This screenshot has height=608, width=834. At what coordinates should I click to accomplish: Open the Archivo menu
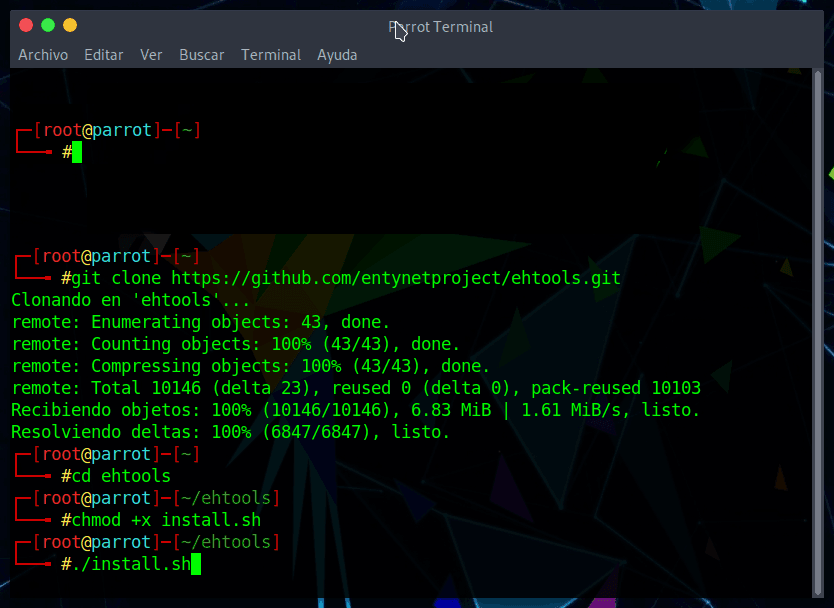point(43,55)
